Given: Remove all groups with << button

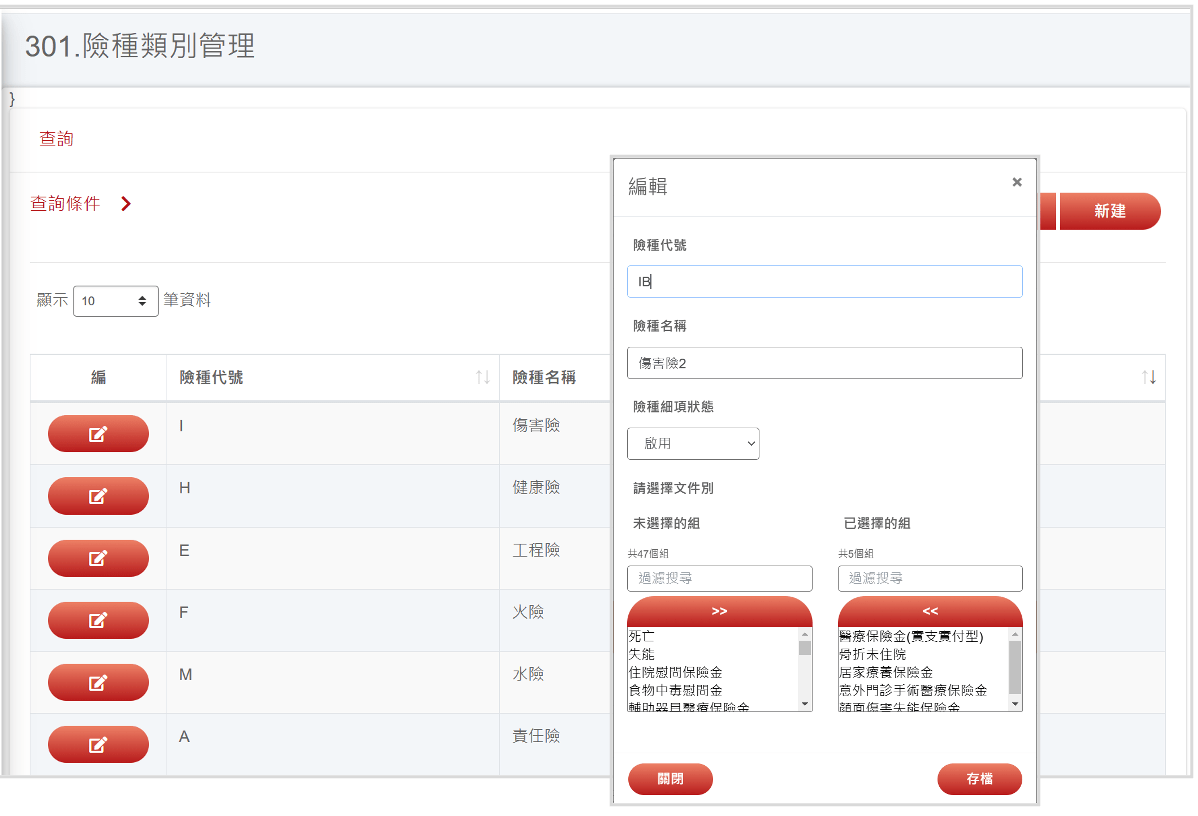Looking at the screenshot, I should pyautogui.click(x=929, y=611).
